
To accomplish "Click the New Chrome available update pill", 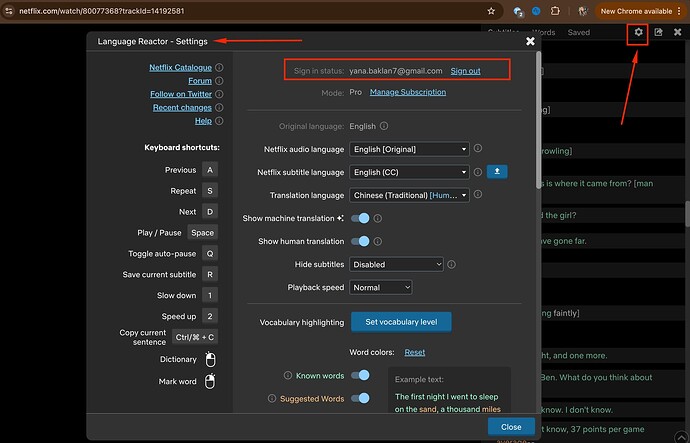I will (x=635, y=10).
